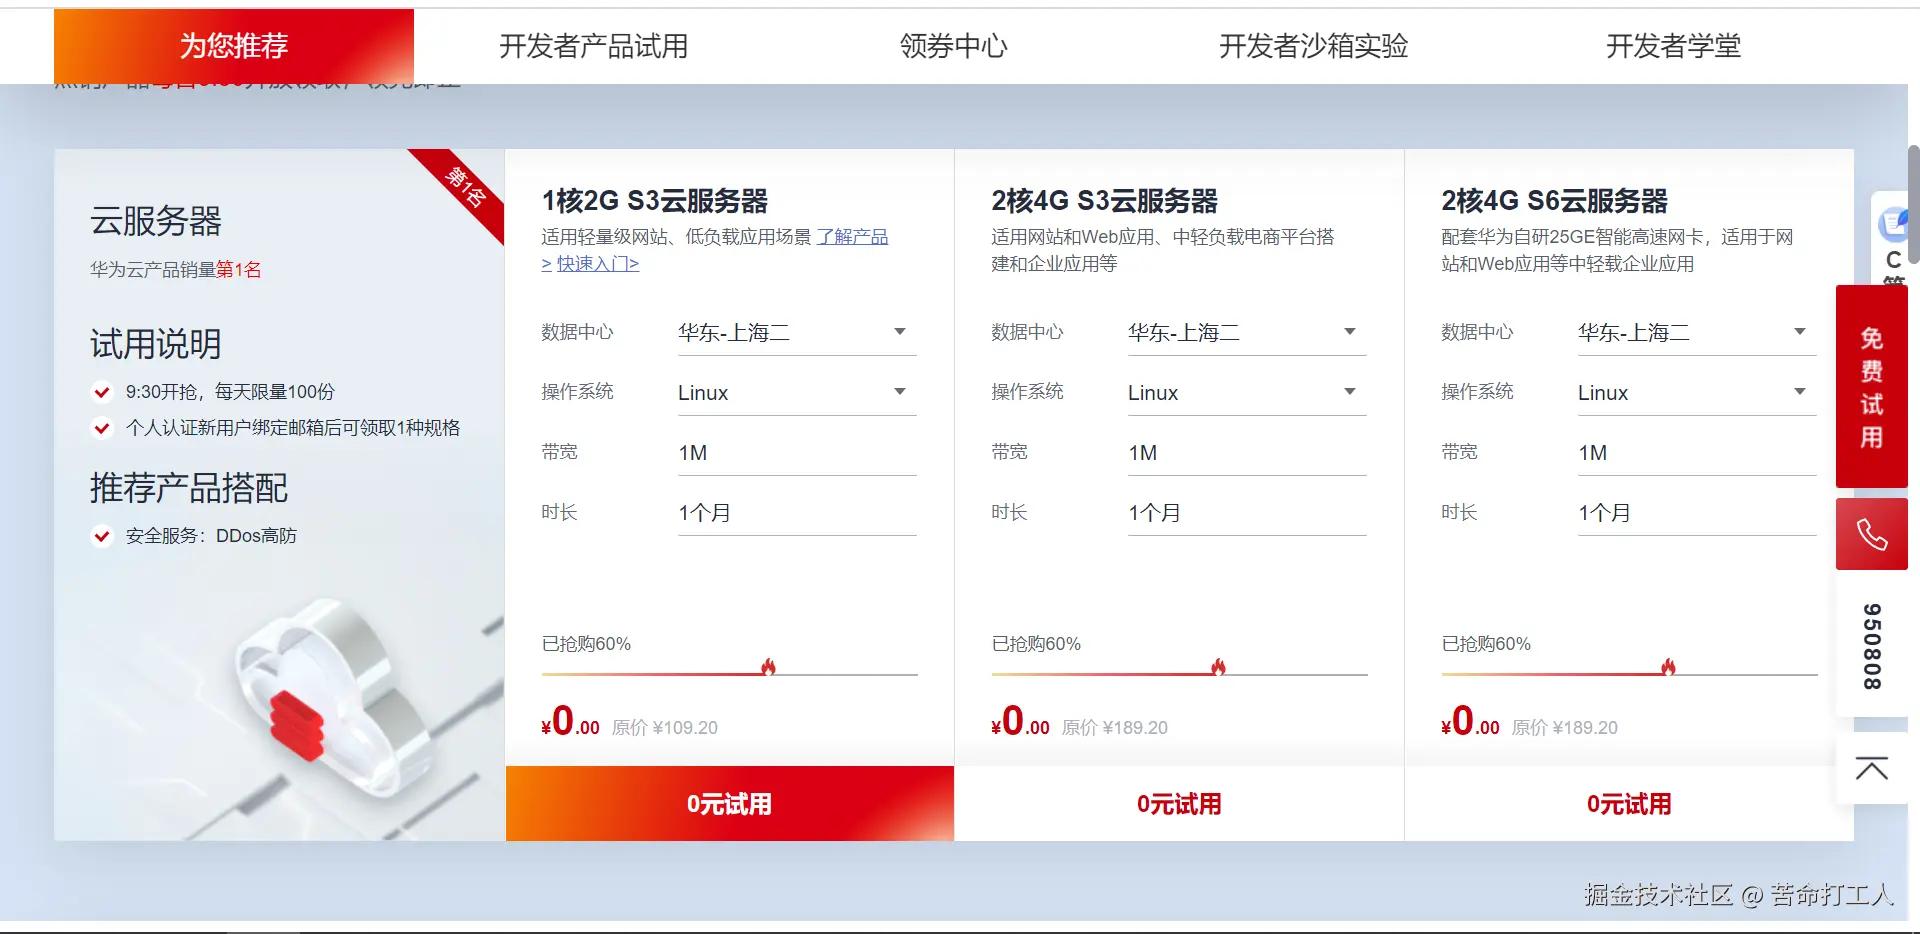Click the phone hotline icon in the right sidebar

pos(1871,534)
